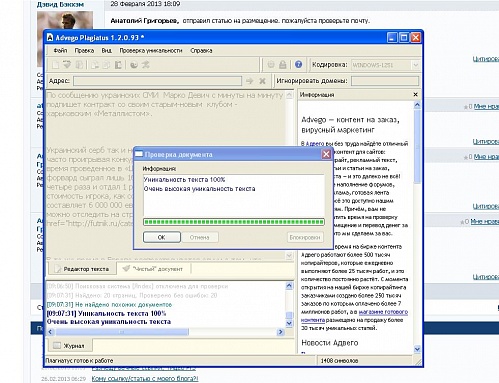Open the Кодировка encoding dropdown
This screenshot has height=383, width=499.
coord(415,65)
